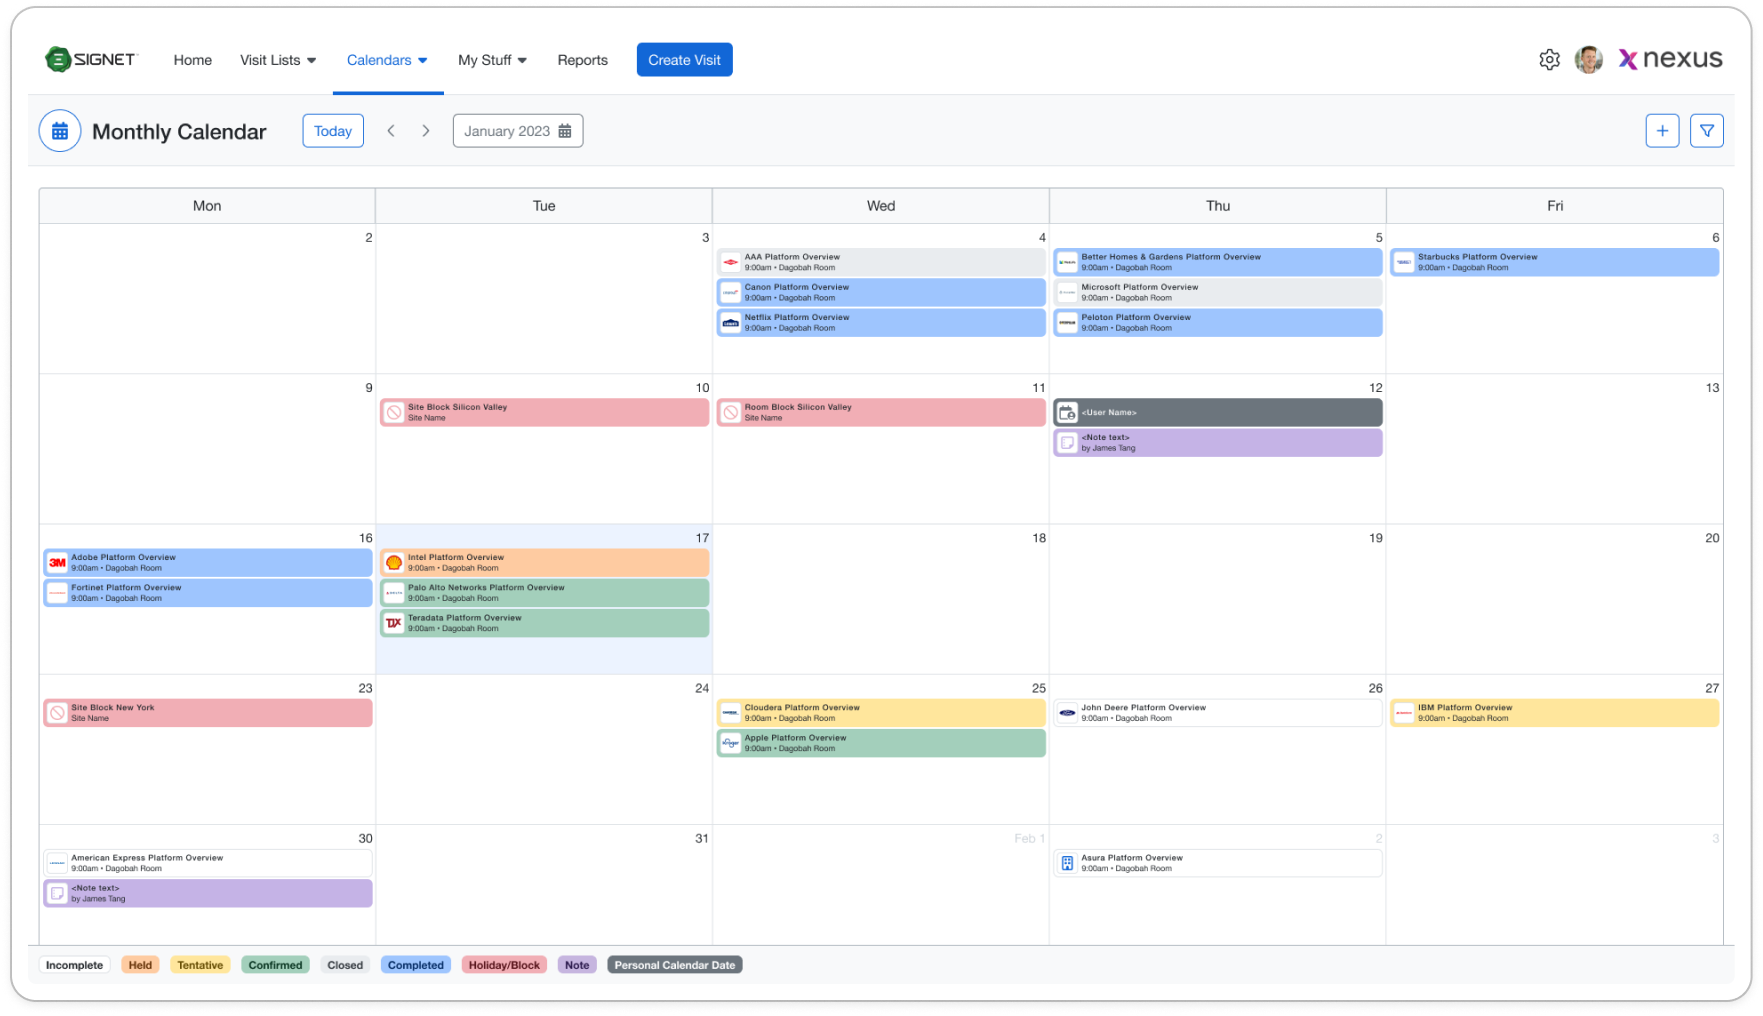Click the building icon on Asura Platform Overview
This screenshot has height=1016, width=1763.
[1067, 863]
